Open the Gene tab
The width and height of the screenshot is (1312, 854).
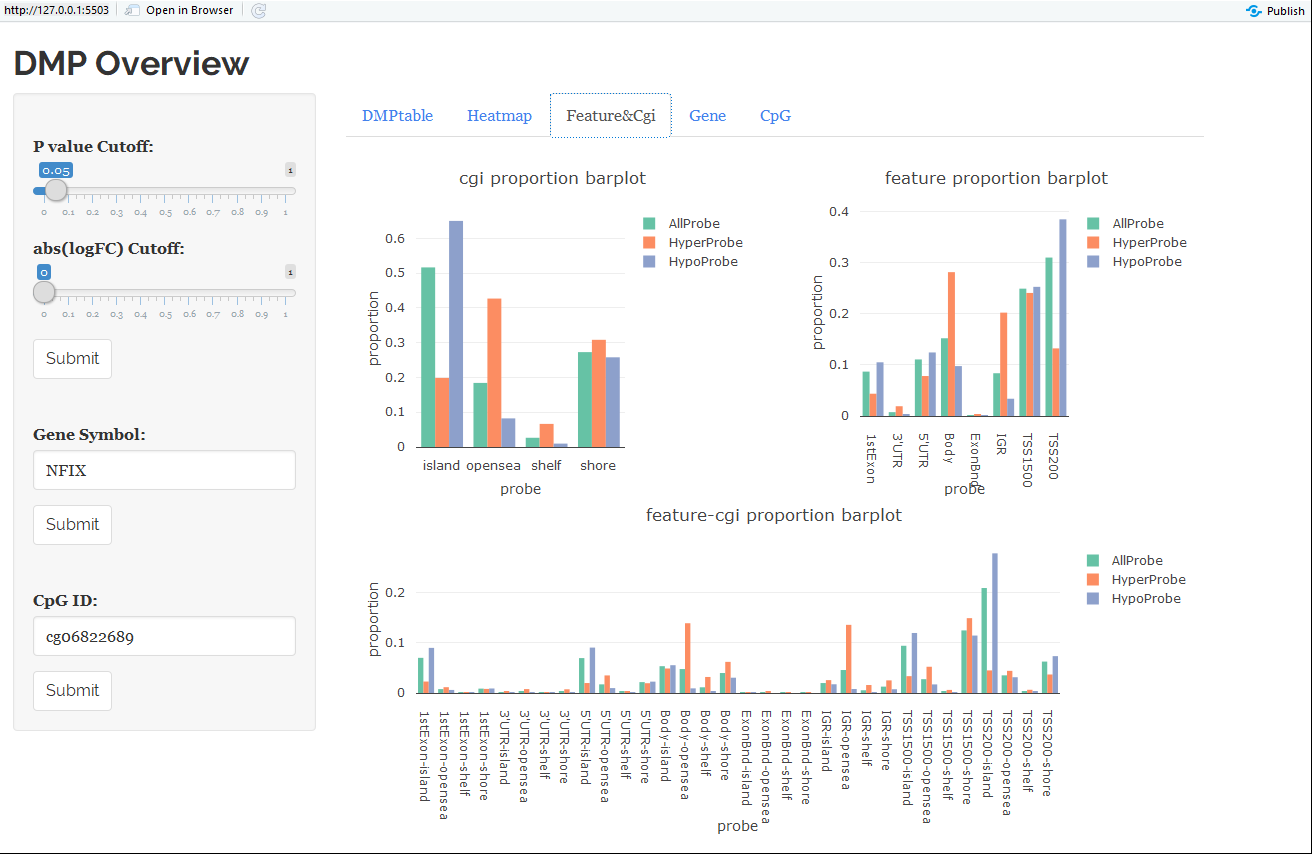click(707, 115)
